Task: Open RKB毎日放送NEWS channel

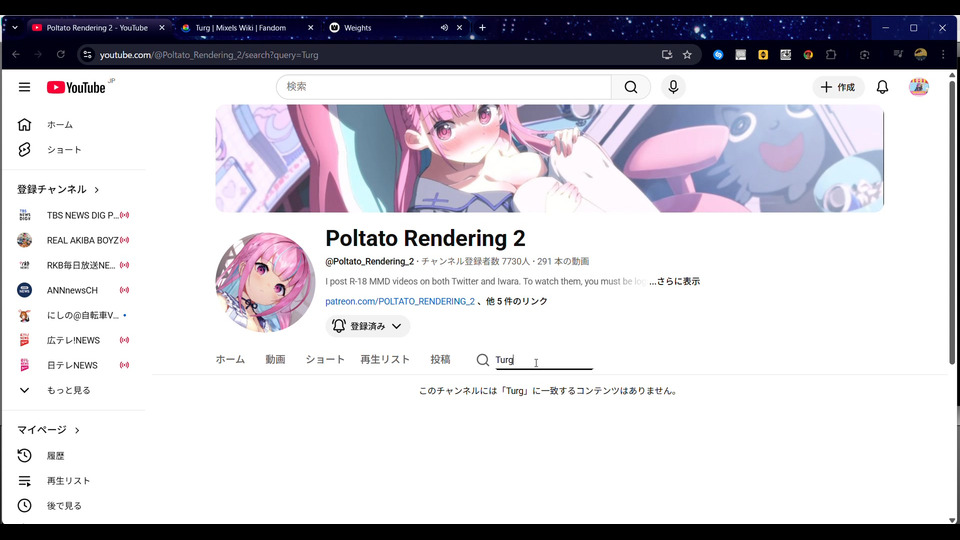Action: [73, 265]
